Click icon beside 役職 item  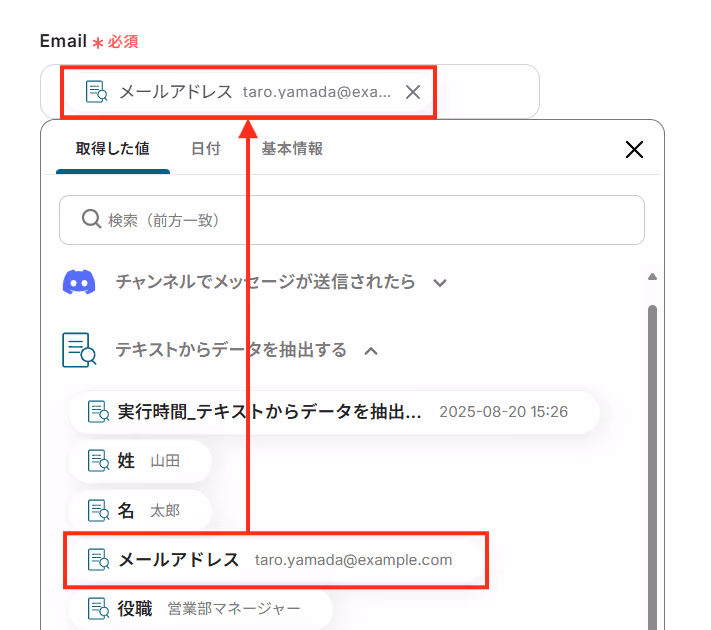coord(98,609)
